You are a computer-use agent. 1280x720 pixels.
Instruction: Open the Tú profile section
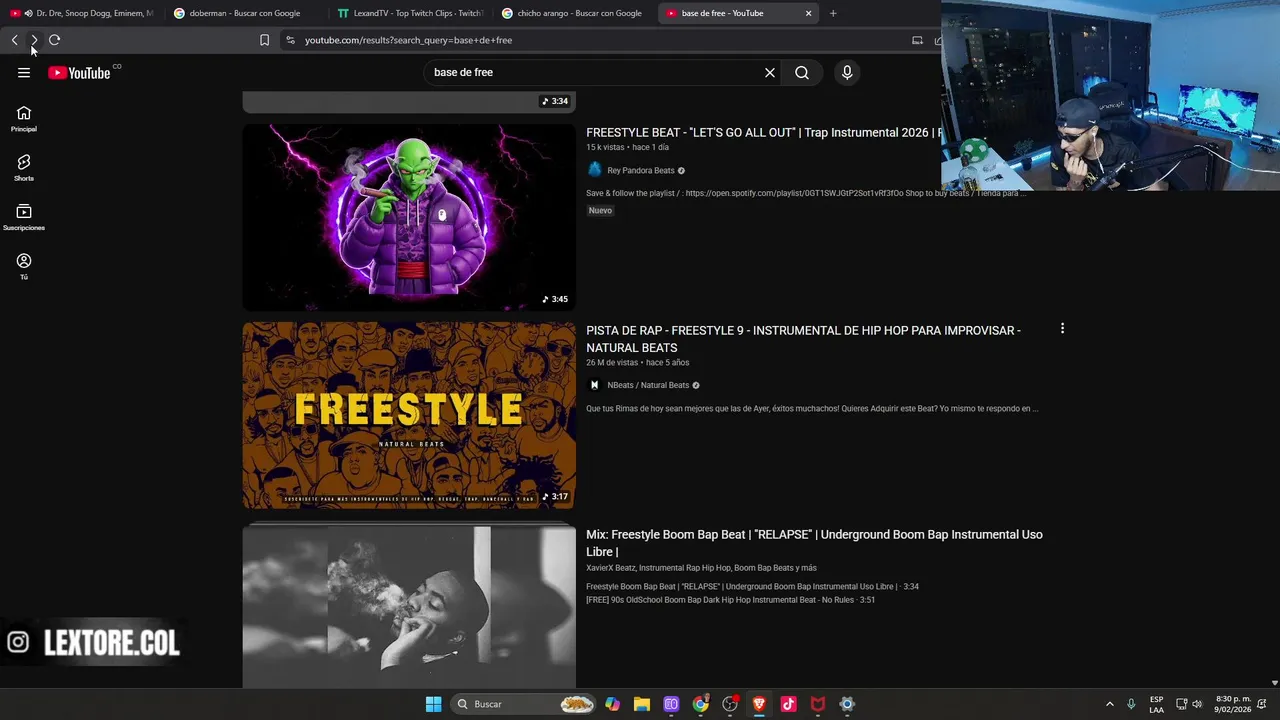(24, 266)
